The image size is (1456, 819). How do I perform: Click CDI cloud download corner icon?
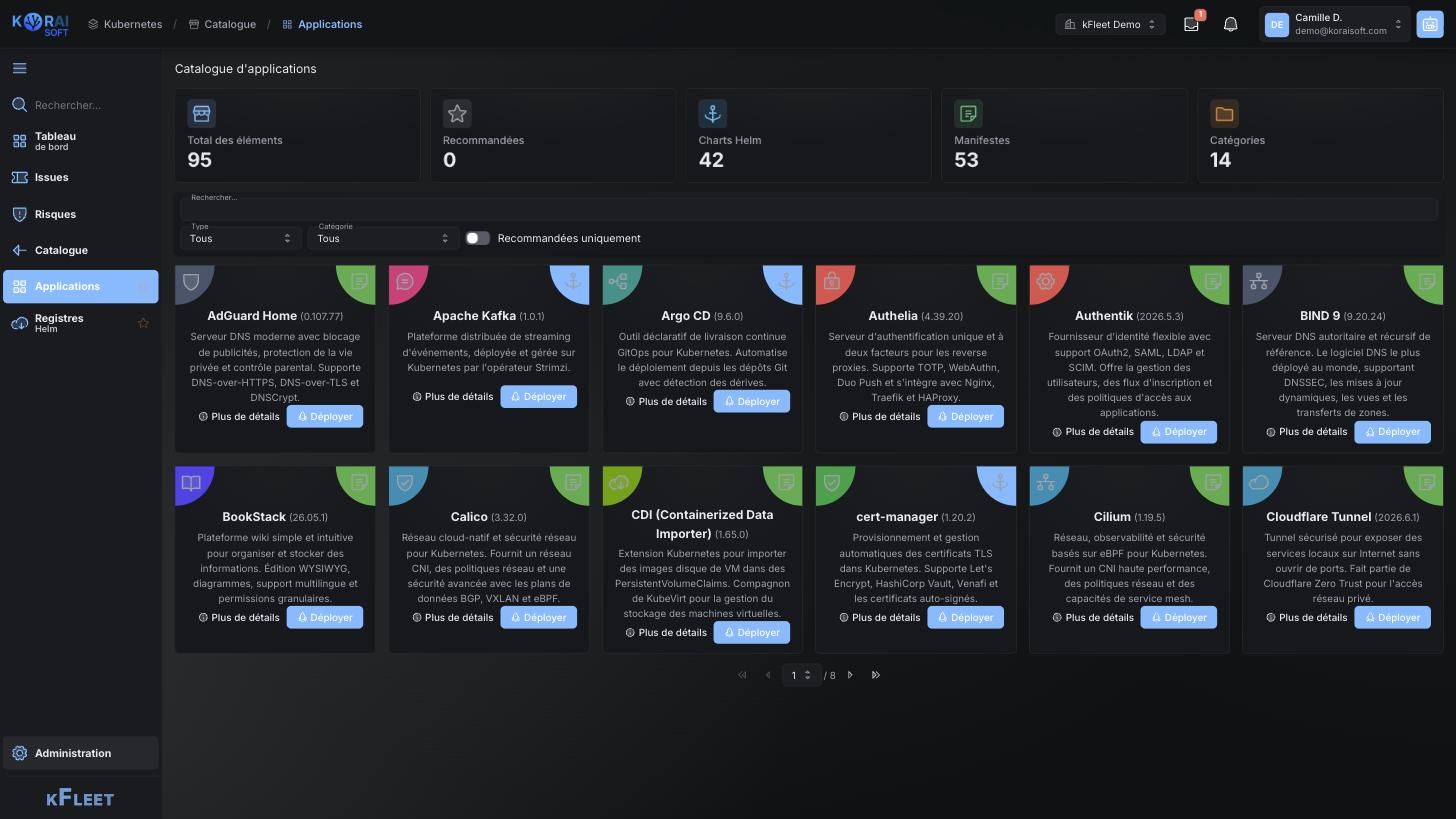tap(618, 482)
